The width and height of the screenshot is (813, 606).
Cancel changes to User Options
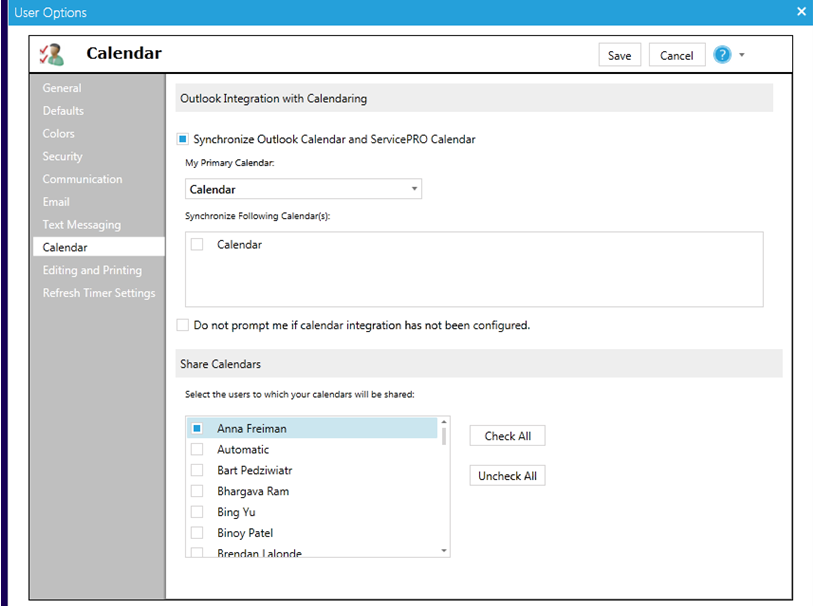coord(676,55)
